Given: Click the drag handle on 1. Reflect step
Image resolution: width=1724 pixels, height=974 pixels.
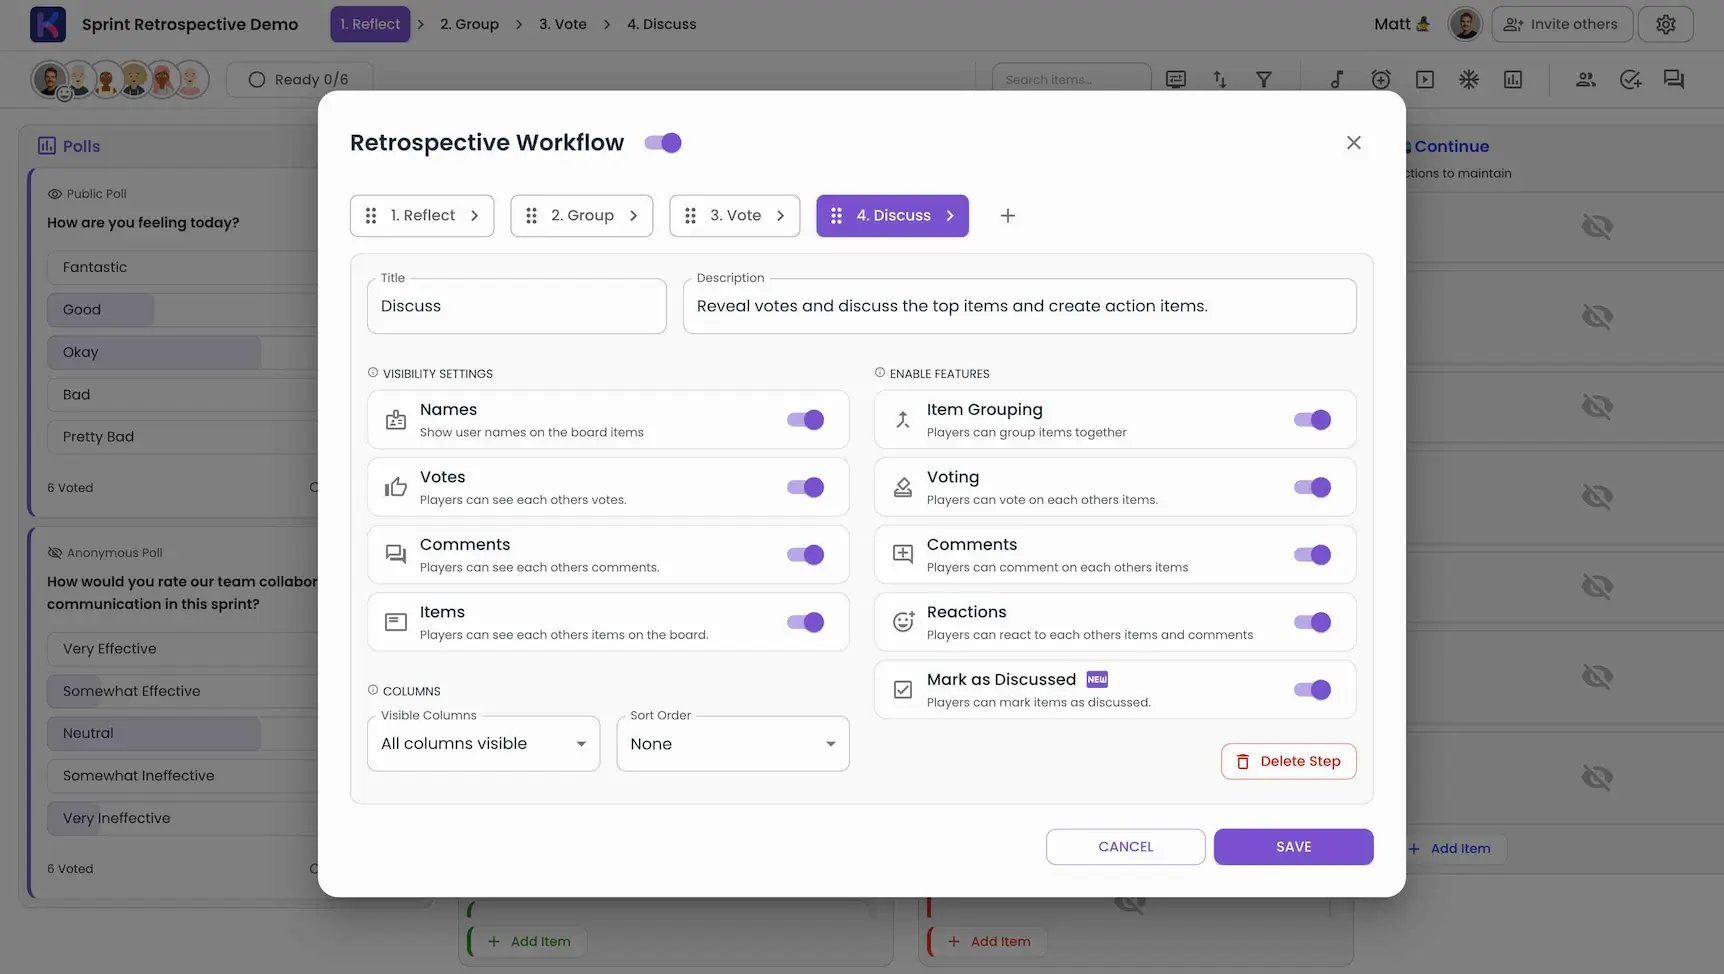Looking at the screenshot, I should (x=371, y=216).
